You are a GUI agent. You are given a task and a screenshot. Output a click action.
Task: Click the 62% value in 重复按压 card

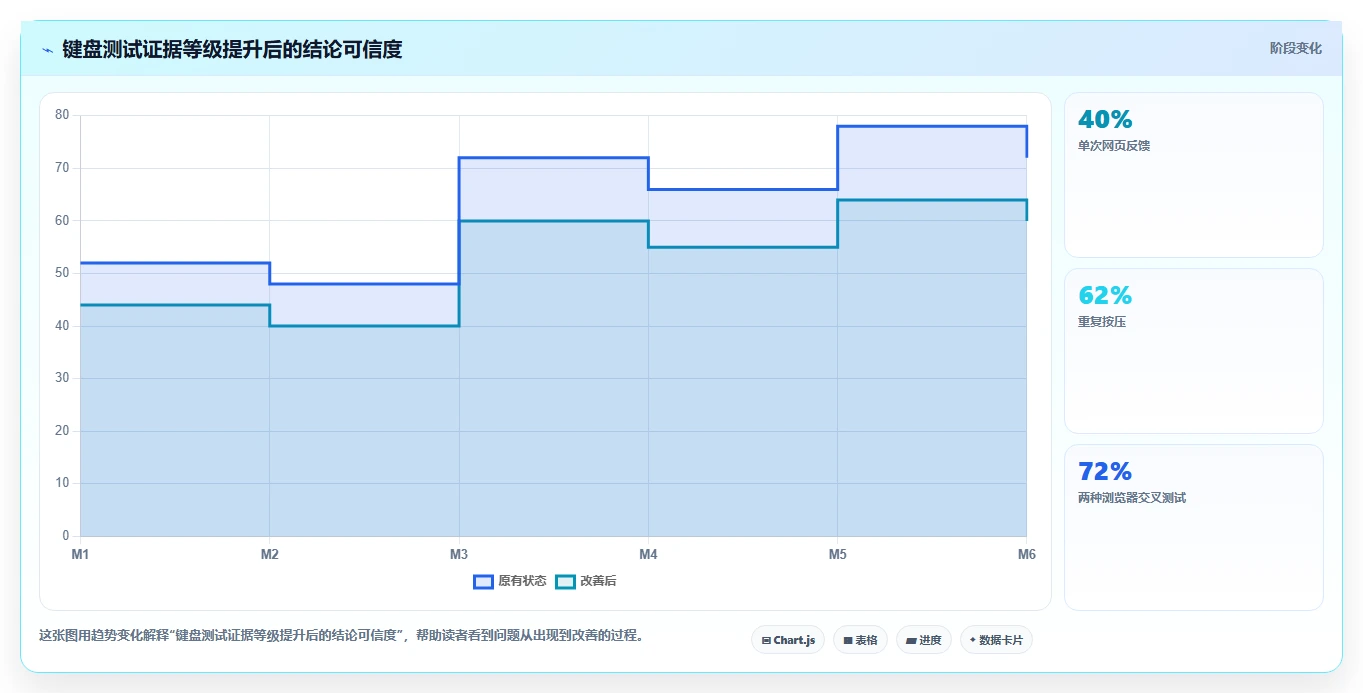(1105, 296)
